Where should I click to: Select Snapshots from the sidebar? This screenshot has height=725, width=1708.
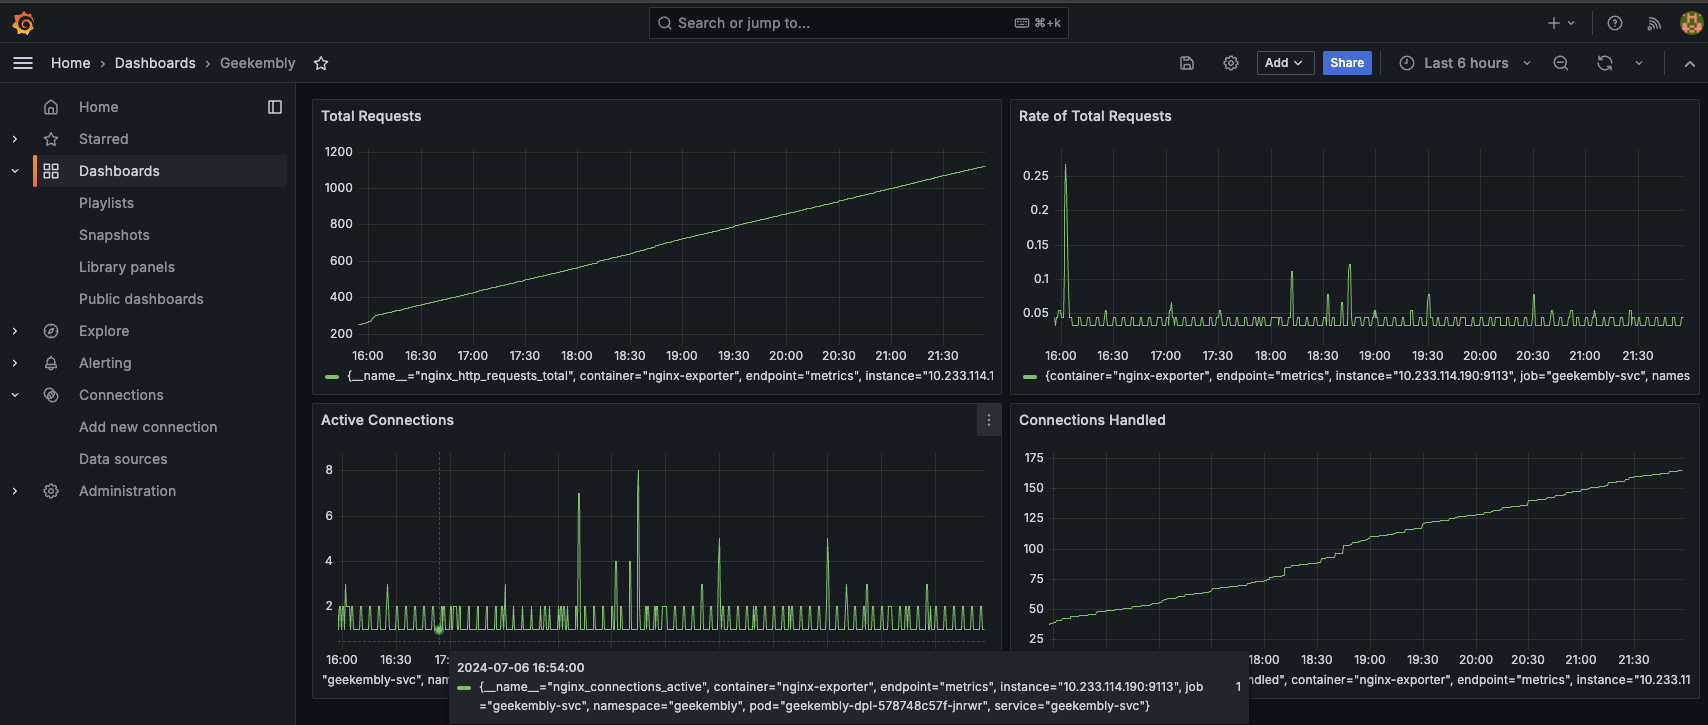coord(114,235)
